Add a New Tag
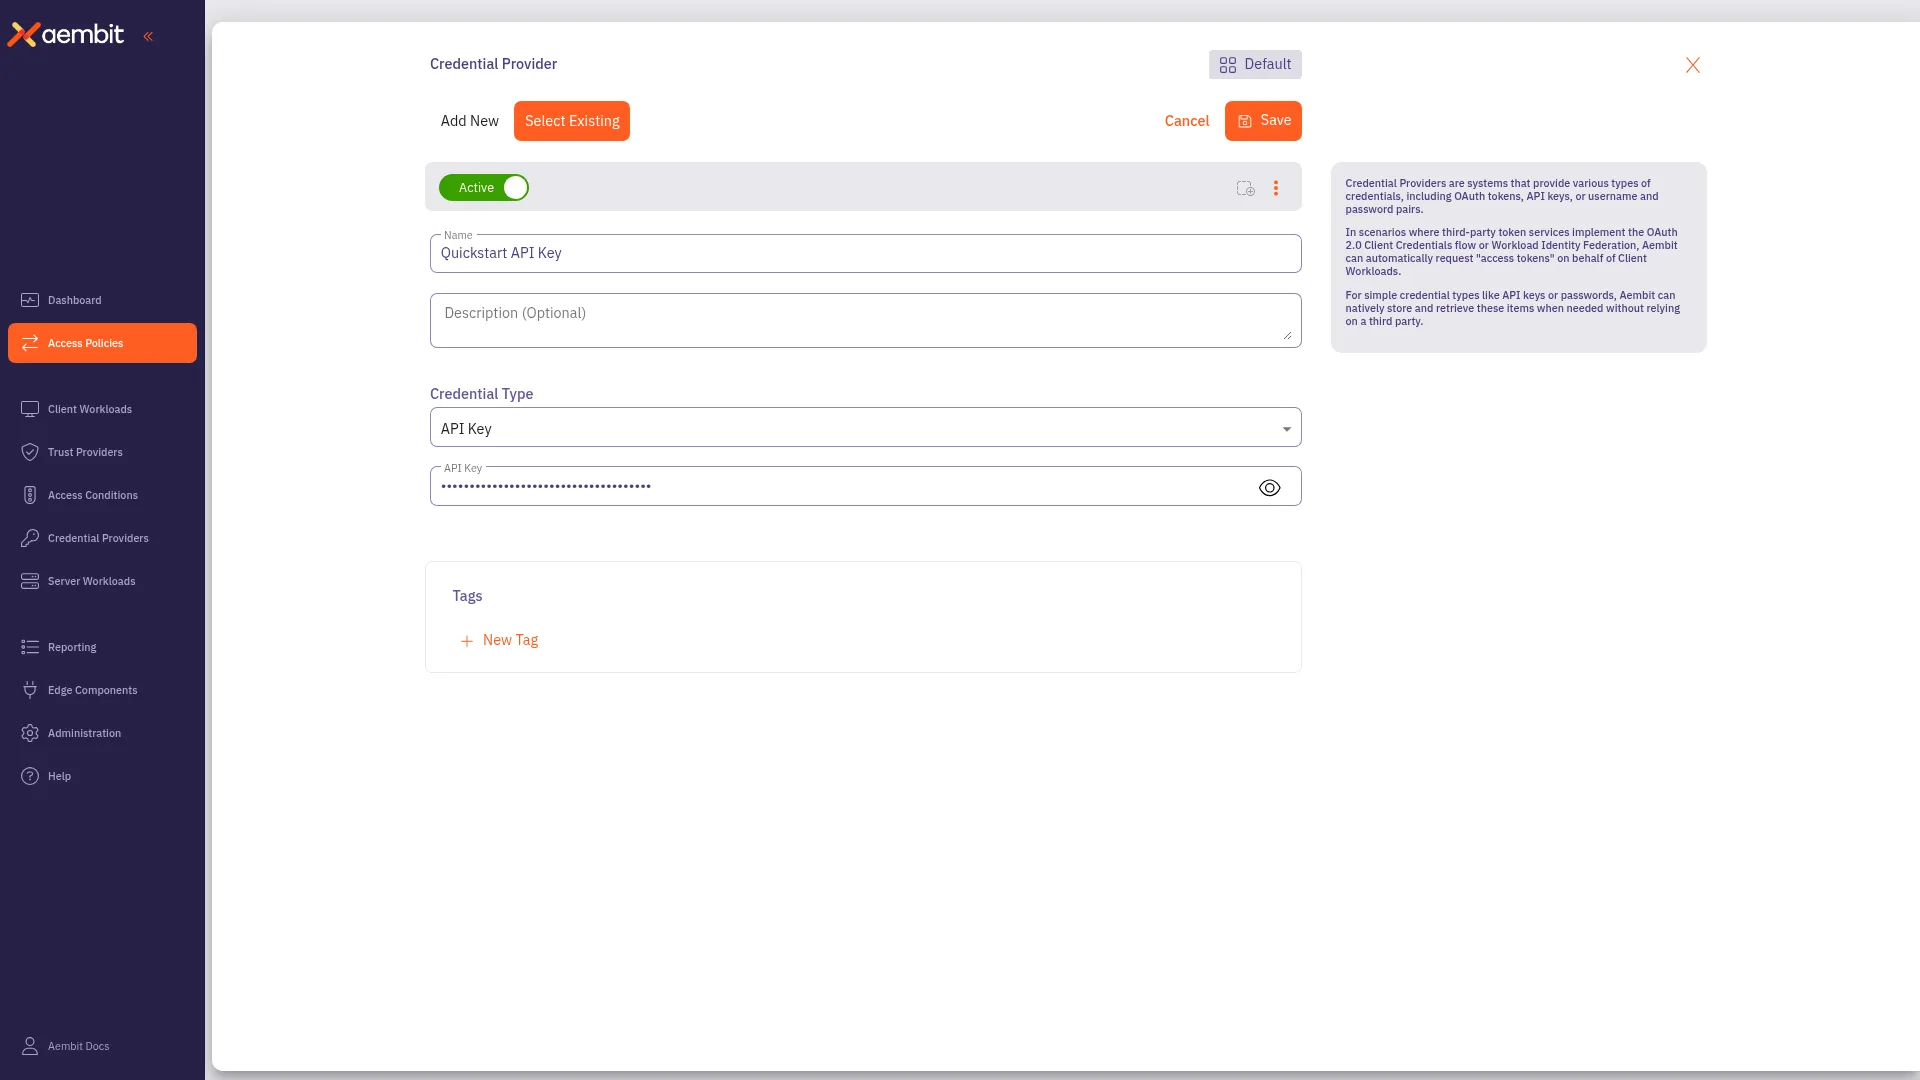The height and width of the screenshot is (1080, 1920). click(499, 640)
